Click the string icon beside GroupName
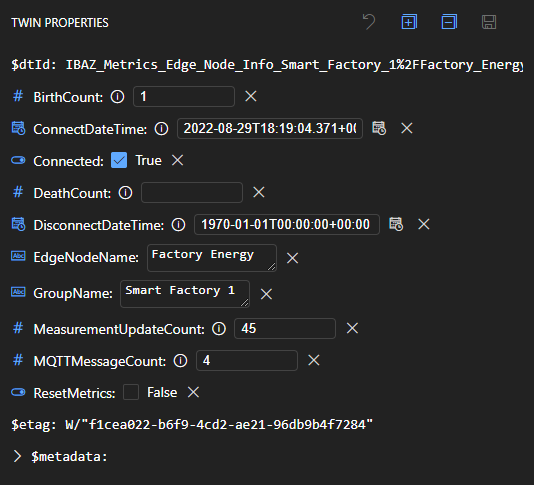Image resolution: width=534 pixels, height=485 pixels. click(x=18, y=292)
